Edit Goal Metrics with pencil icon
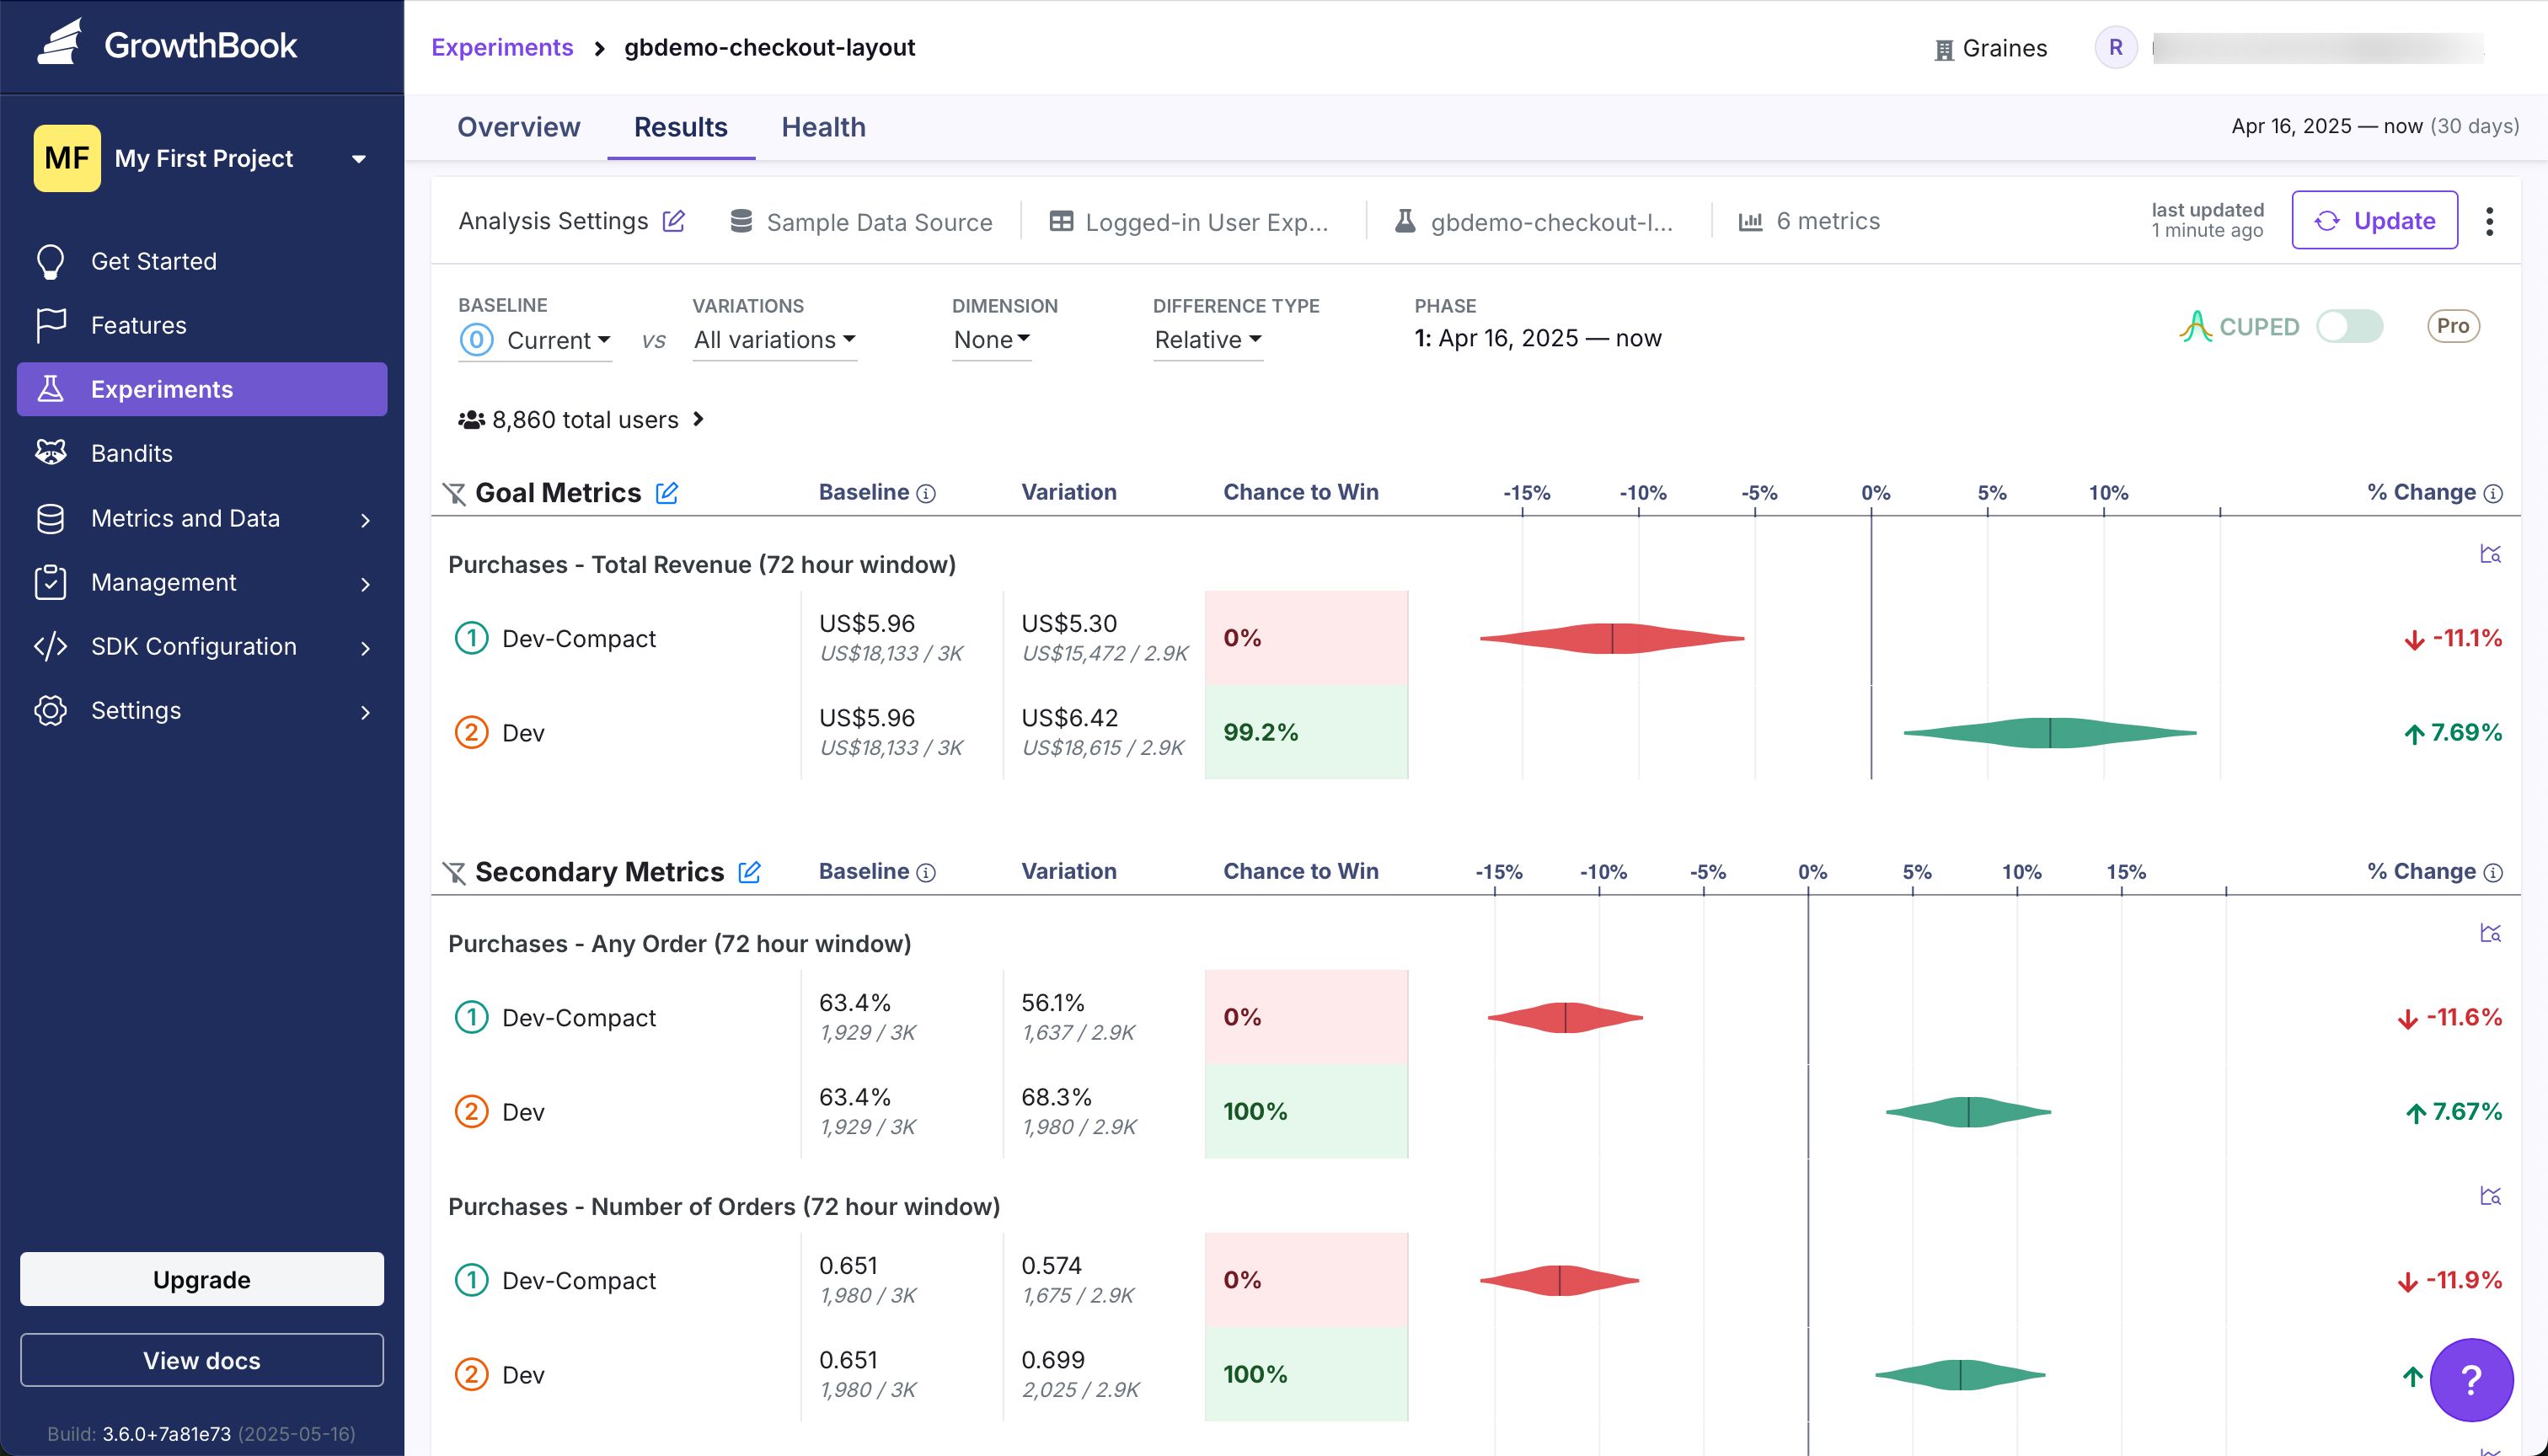This screenshot has height=1456, width=2548. point(667,492)
